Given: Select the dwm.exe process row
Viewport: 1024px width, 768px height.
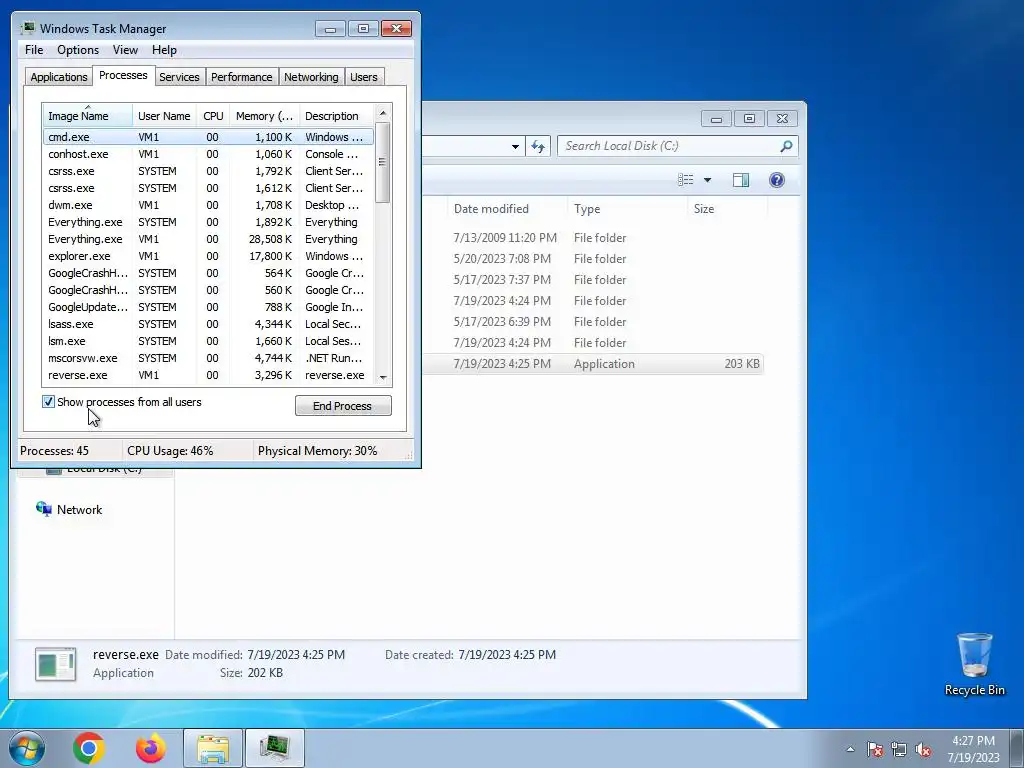Looking at the screenshot, I should (208, 205).
